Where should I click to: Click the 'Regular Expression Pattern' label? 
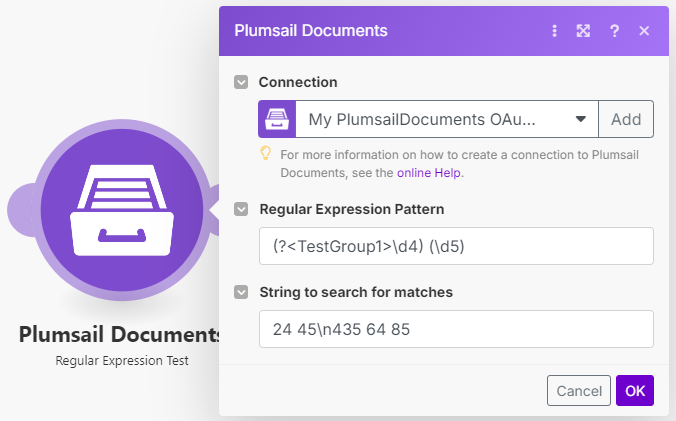(352, 209)
